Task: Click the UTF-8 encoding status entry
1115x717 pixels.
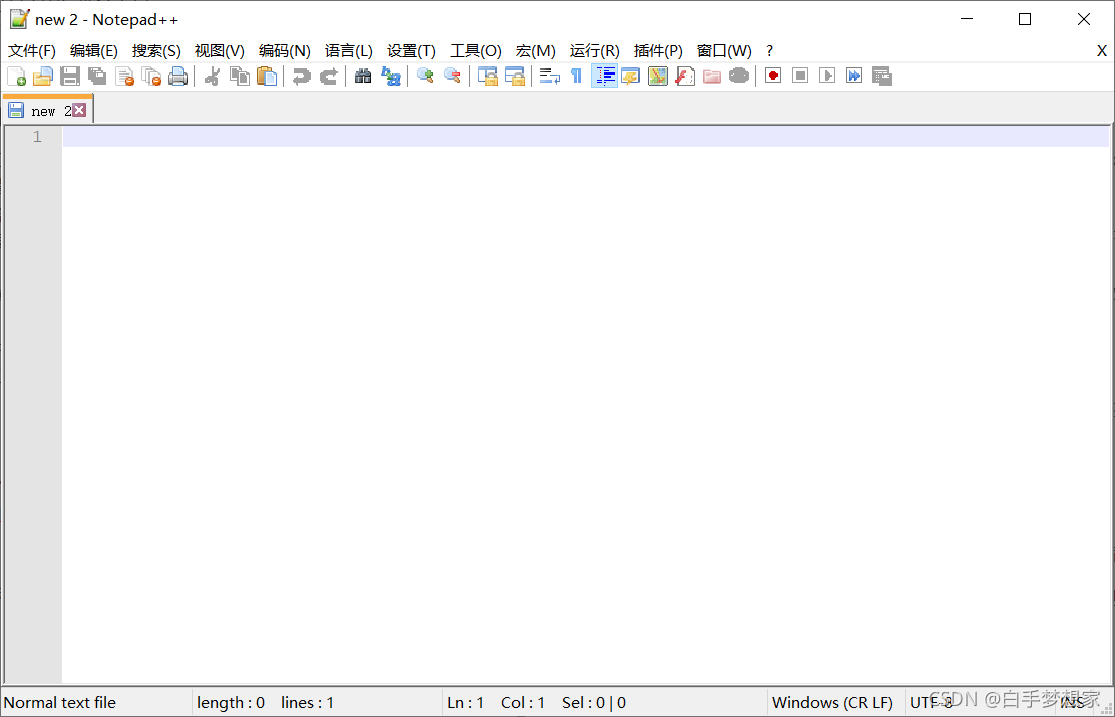Action: pyautogui.click(x=931, y=703)
